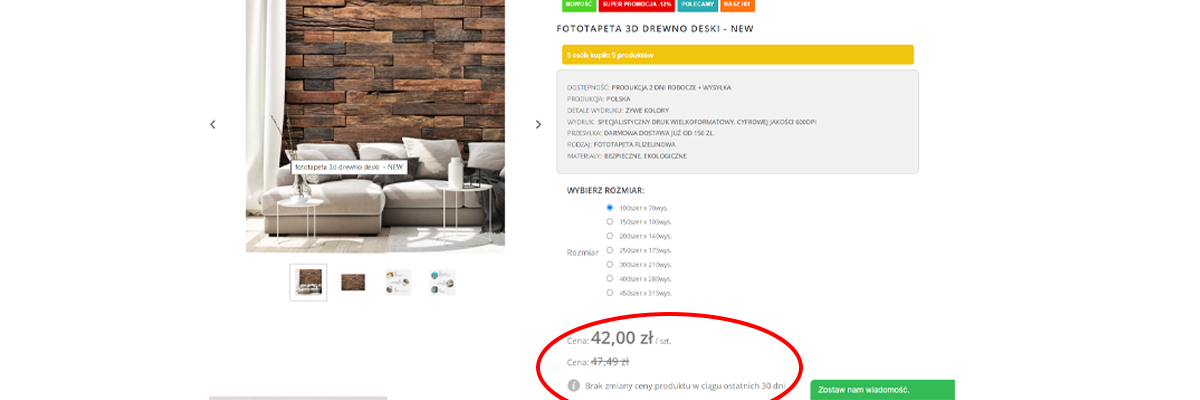This screenshot has width=1200, height=400.
Task: Go to the previous product image arrow
Action: (212, 124)
